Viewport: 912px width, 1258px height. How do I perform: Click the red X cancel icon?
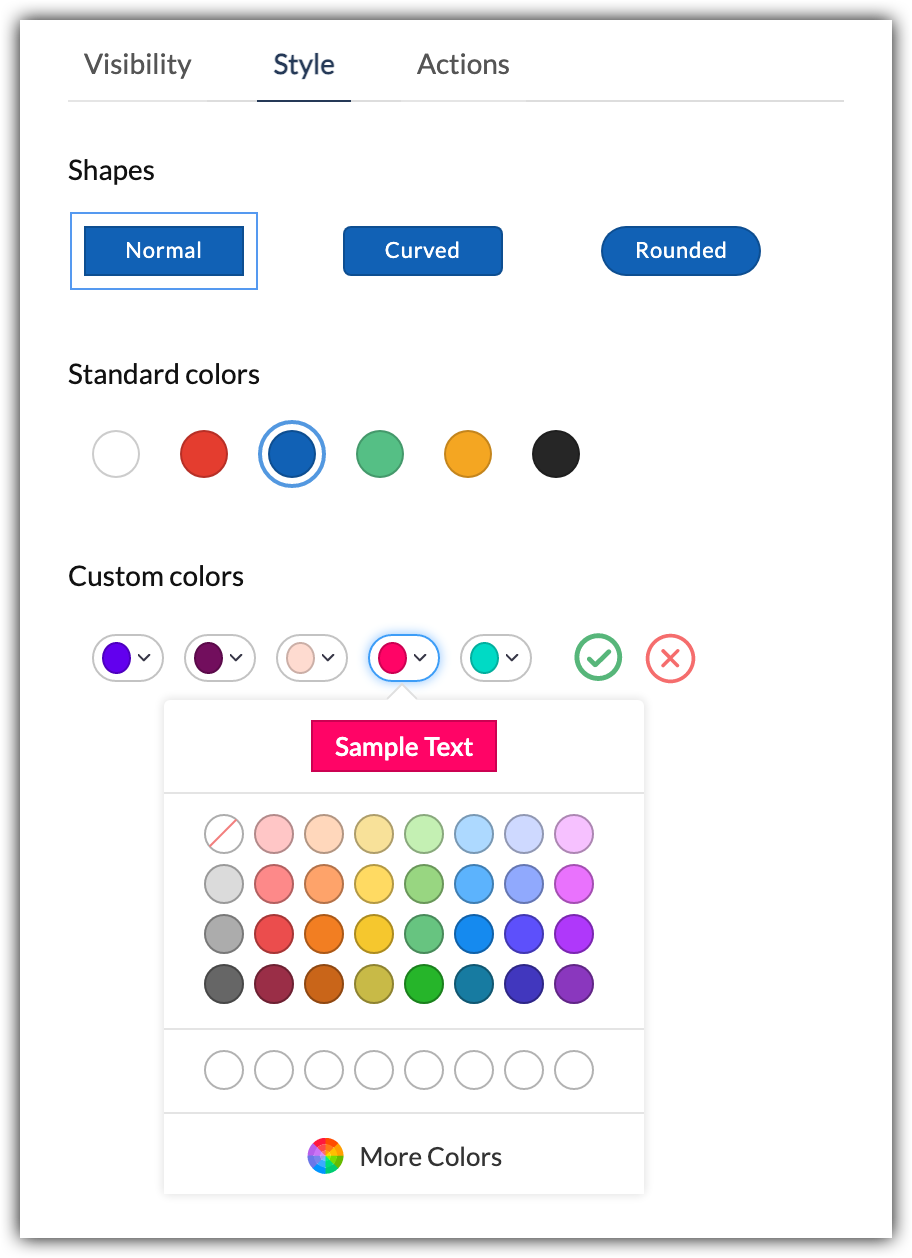tap(670, 658)
